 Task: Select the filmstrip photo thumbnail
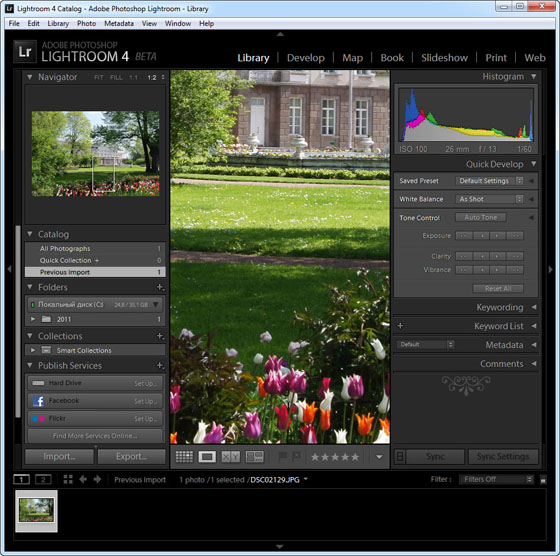click(36, 510)
